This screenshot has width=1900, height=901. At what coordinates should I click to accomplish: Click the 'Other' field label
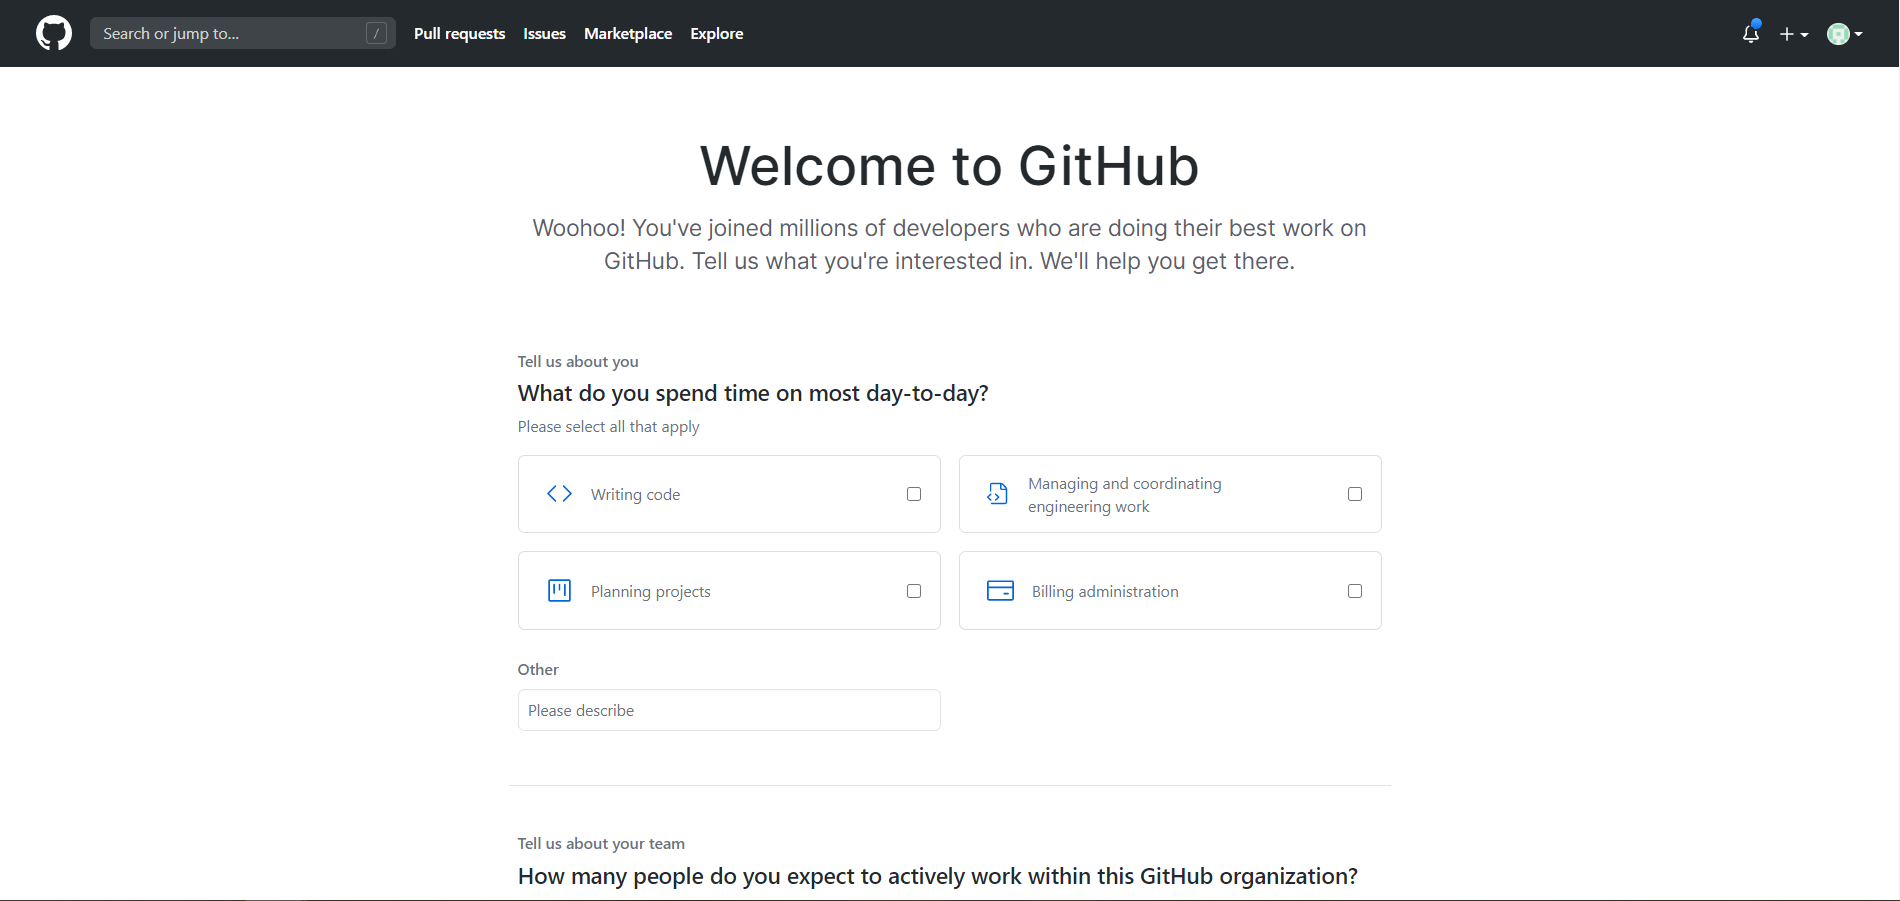[538, 669]
